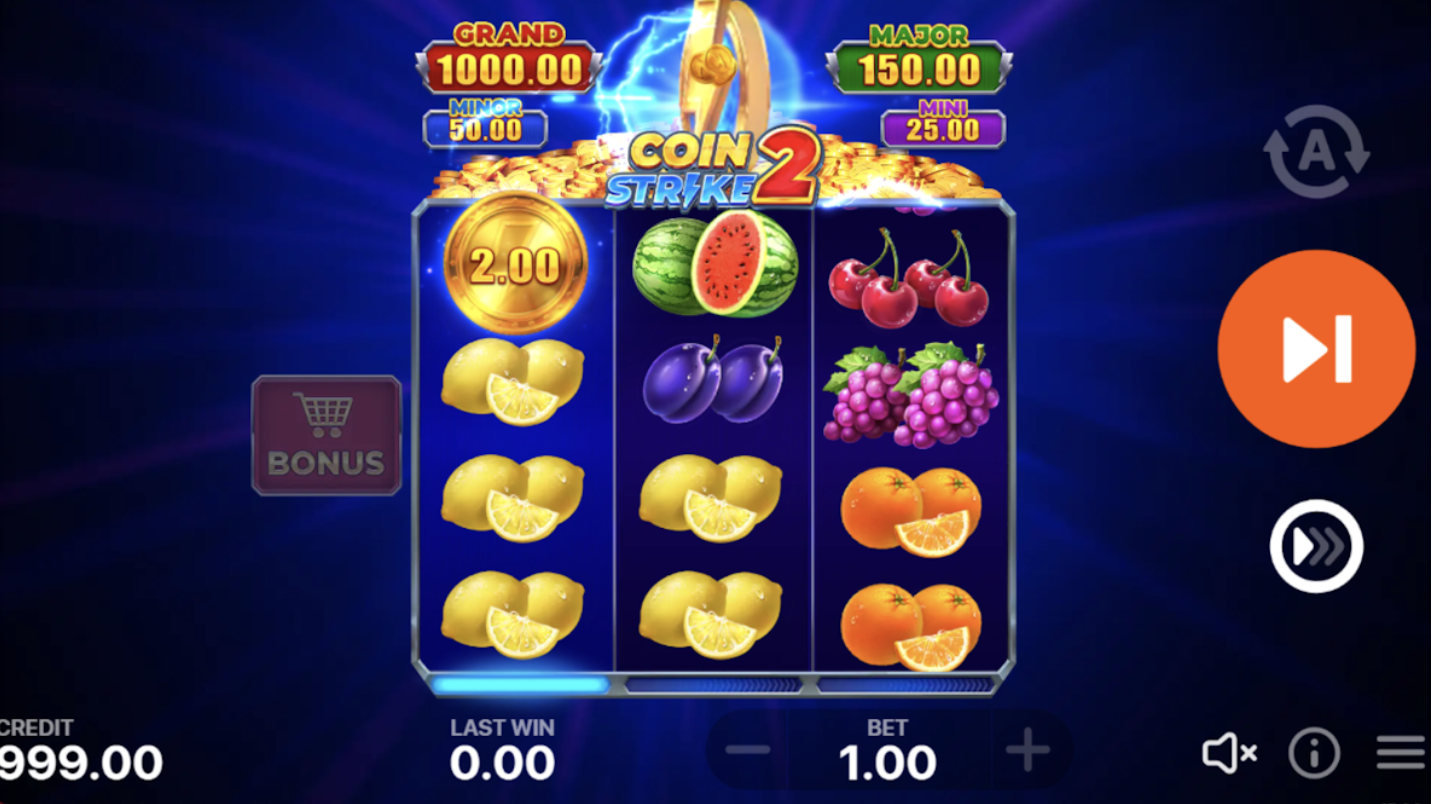Decrease bet with the minus button
Image resolution: width=1432 pixels, height=804 pixels.
[x=747, y=750]
